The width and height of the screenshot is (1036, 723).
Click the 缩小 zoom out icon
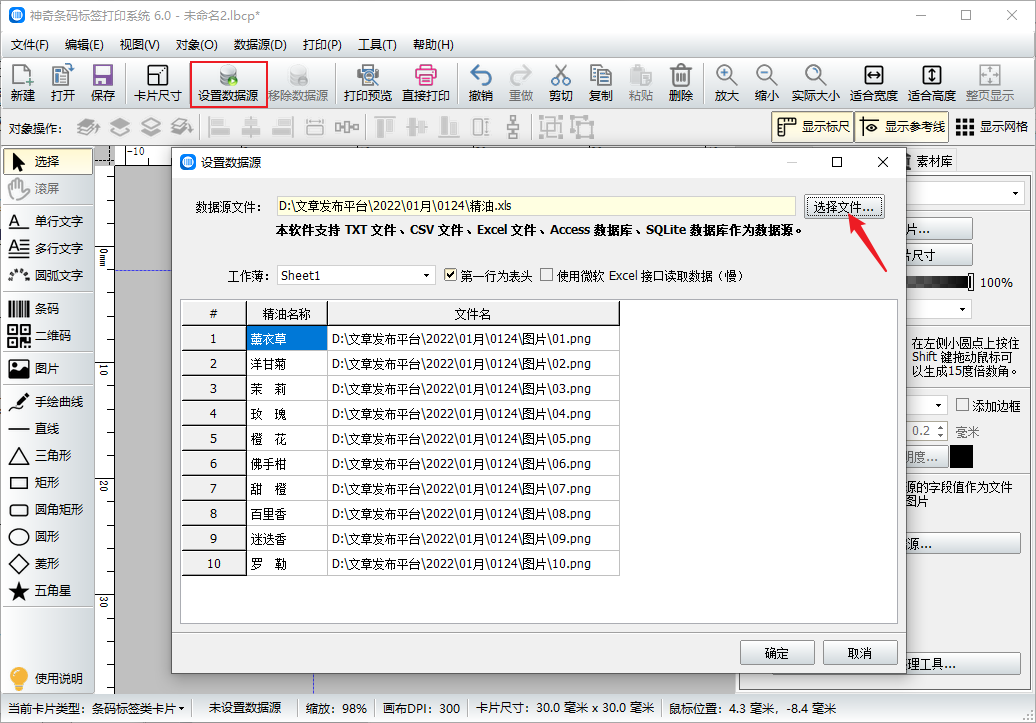[x=766, y=83]
